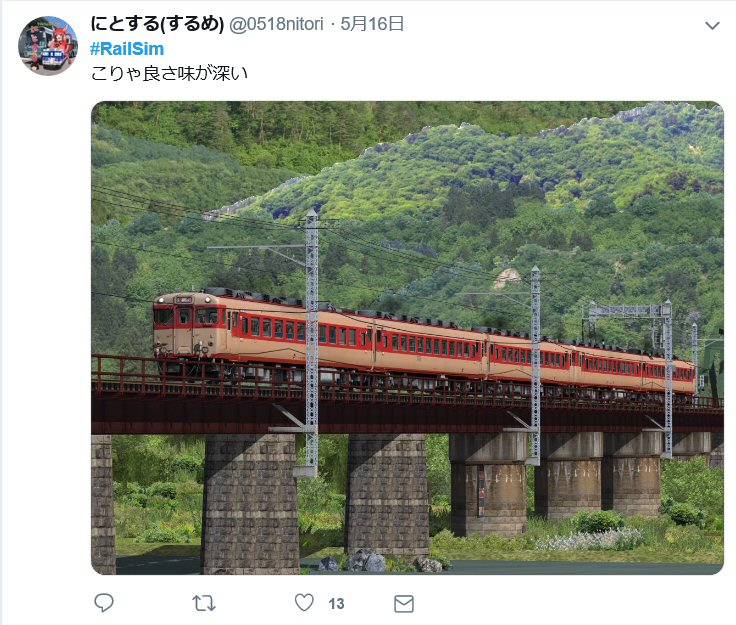This screenshot has height=625, width=736.
Task: Open tweet options chevron menu
Action: pos(713,25)
